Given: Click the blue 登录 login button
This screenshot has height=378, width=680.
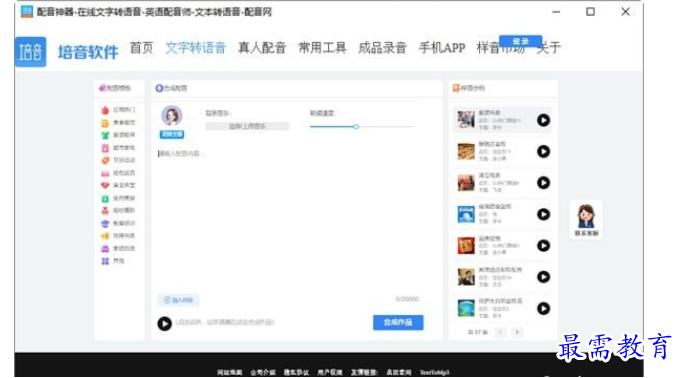Looking at the screenshot, I should (x=520, y=41).
